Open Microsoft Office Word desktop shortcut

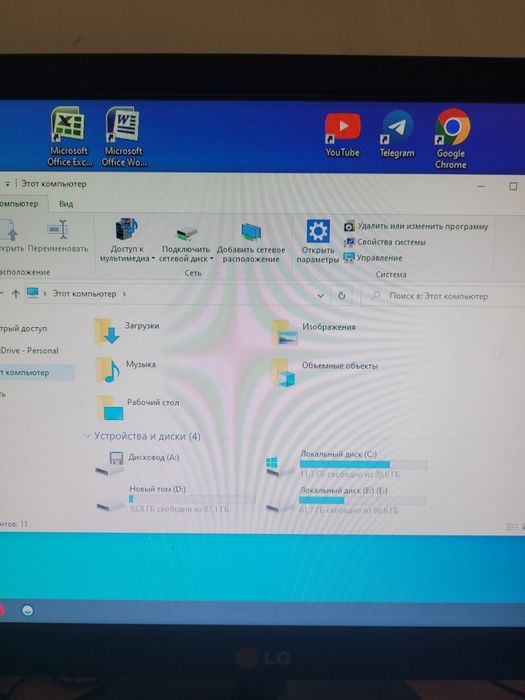tap(124, 137)
